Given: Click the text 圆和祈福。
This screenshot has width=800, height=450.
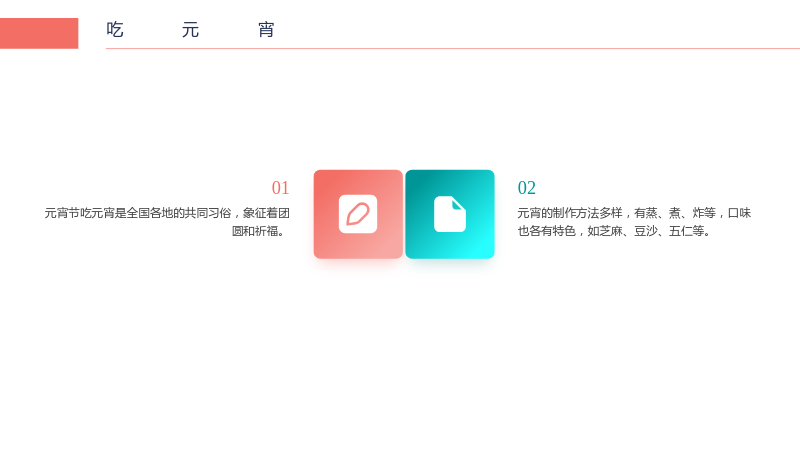Looking at the screenshot, I should coord(260,231).
